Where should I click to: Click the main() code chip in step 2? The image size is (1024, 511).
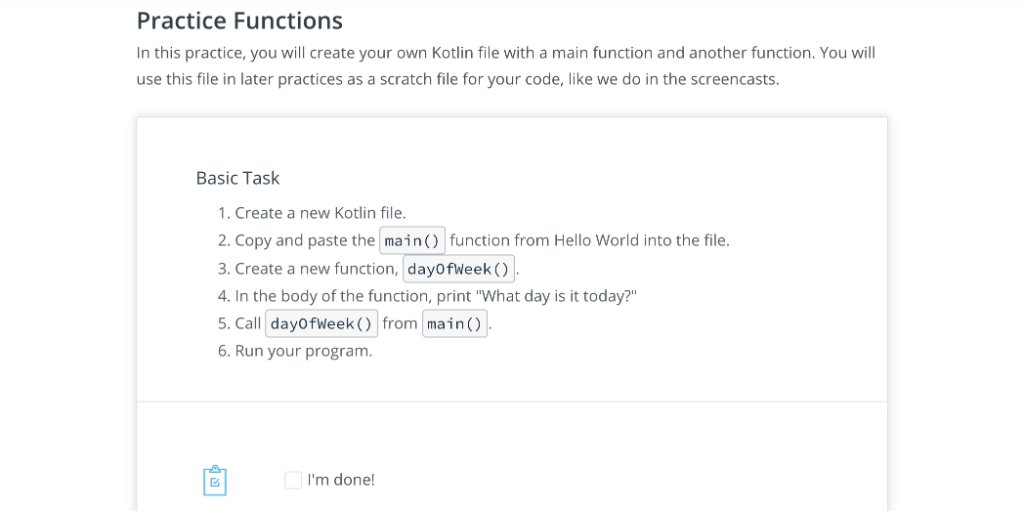click(412, 241)
